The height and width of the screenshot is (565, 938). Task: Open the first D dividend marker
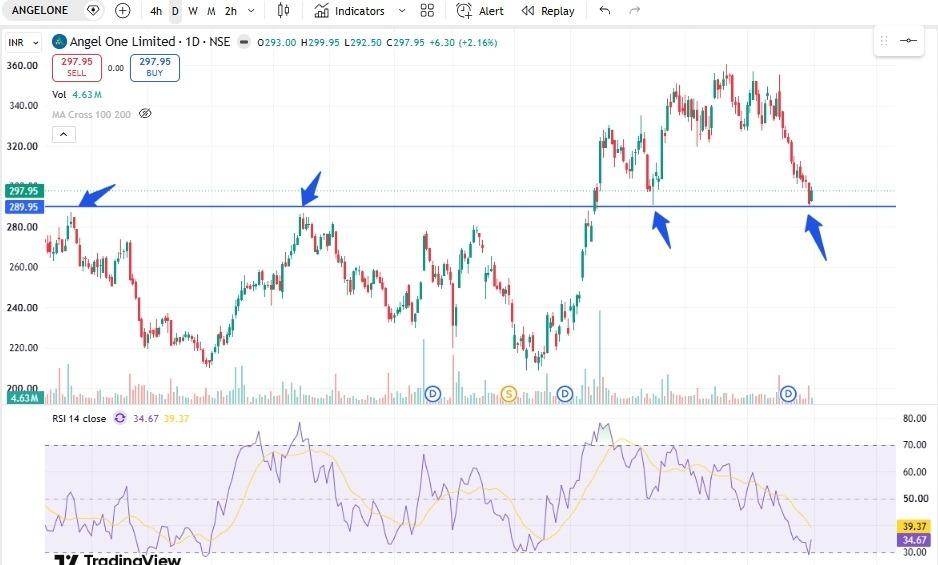click(x=433, y=394)
